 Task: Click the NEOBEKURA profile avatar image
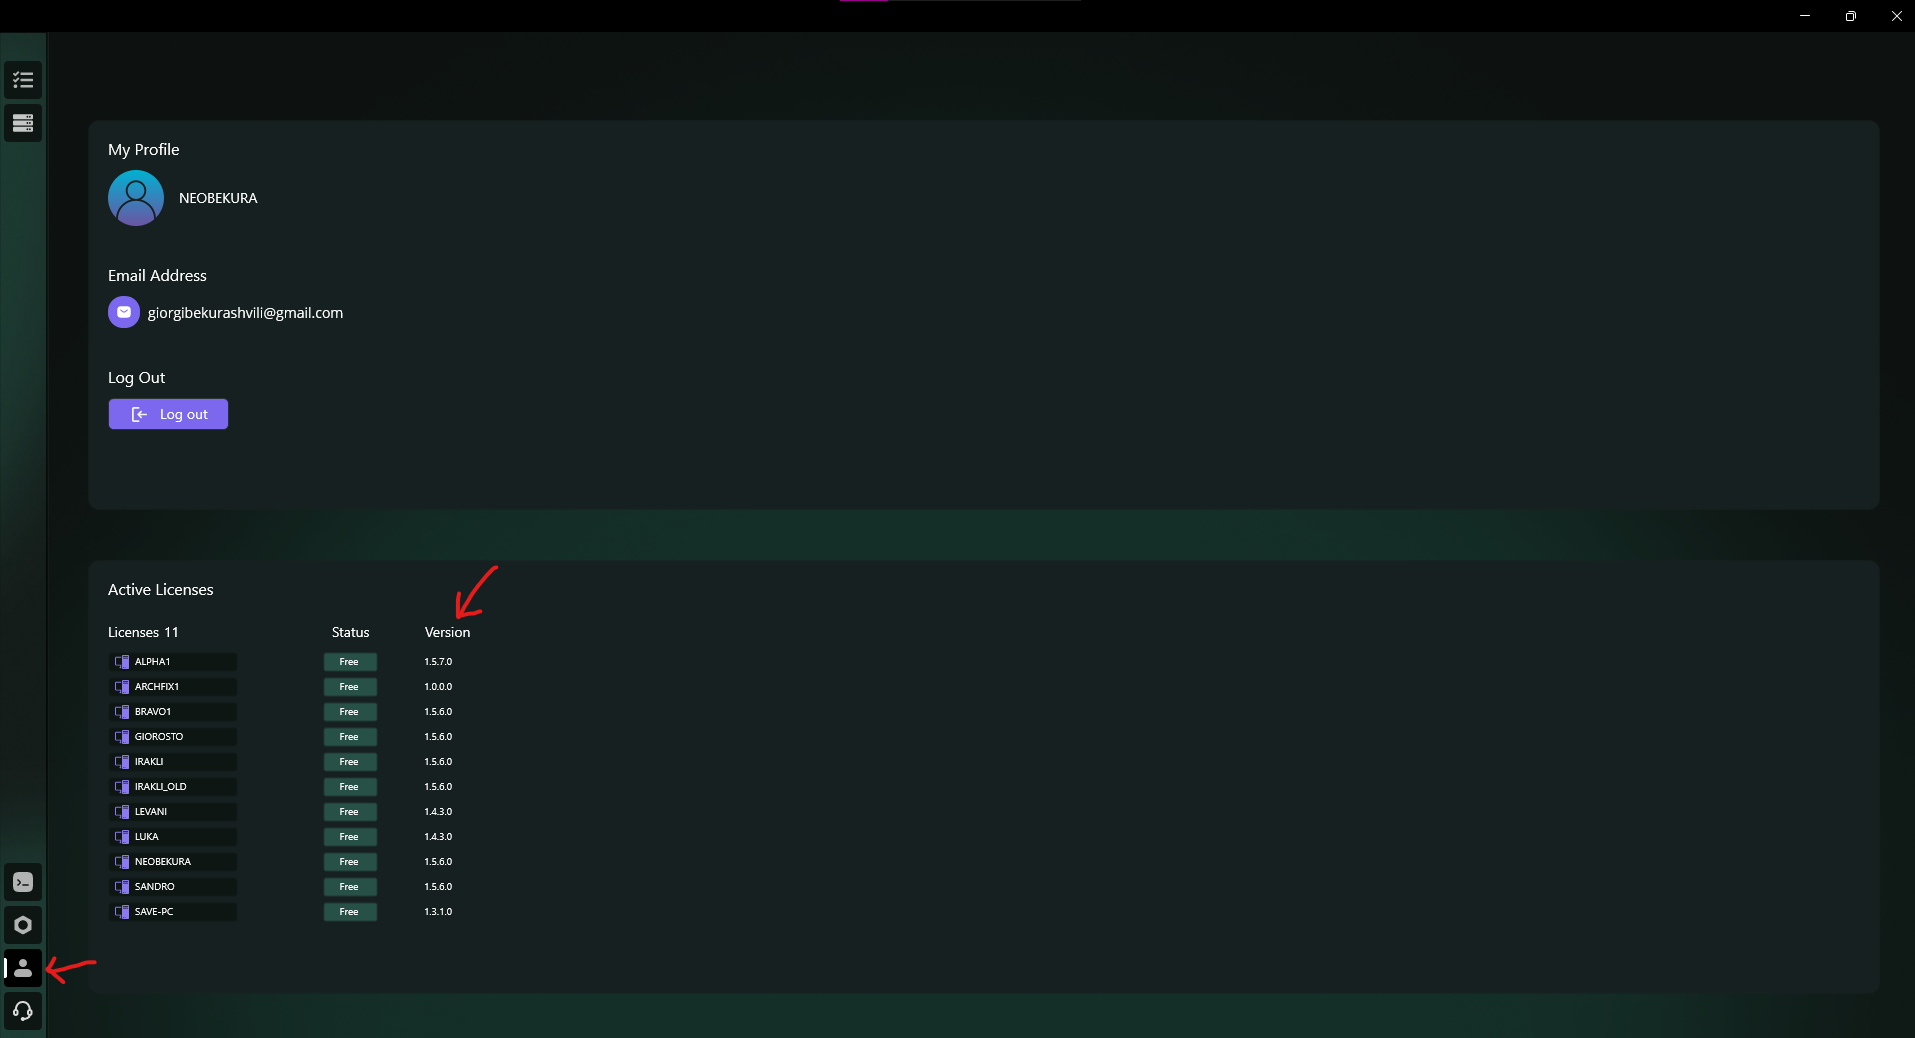click(x=135, y=197)
